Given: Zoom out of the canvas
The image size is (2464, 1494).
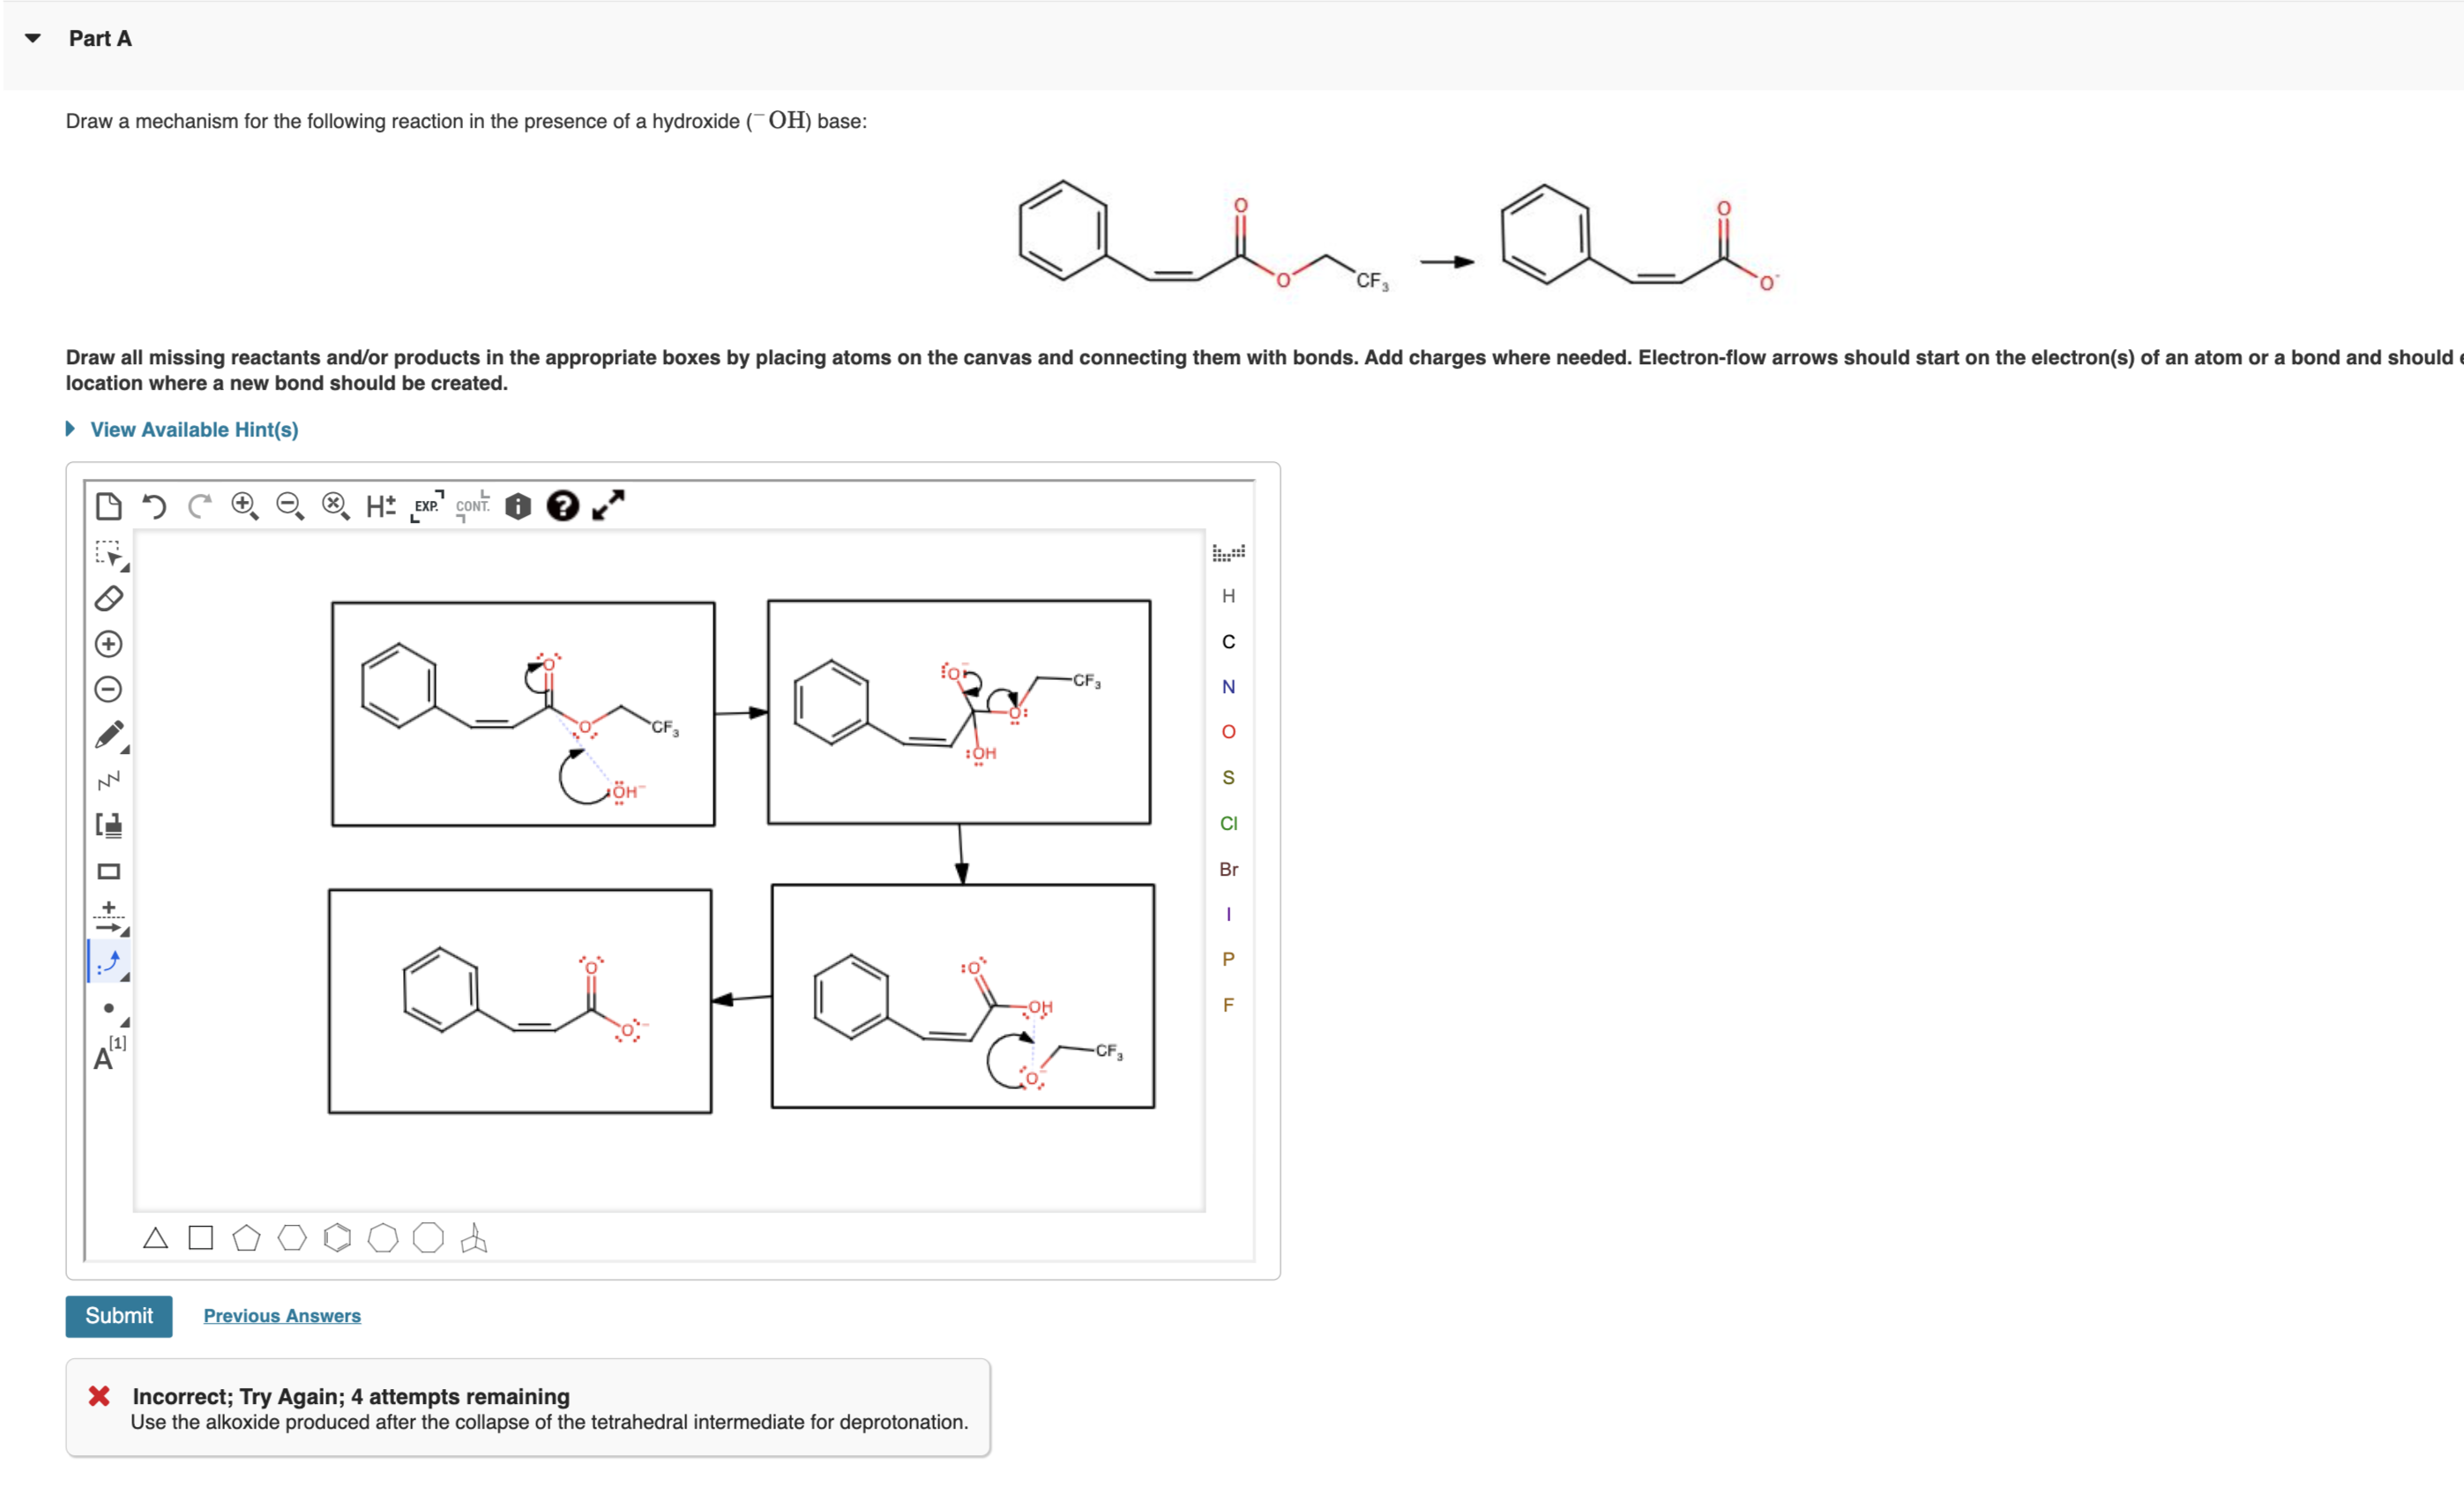Looking at the screenshot, I should [290, 506].
